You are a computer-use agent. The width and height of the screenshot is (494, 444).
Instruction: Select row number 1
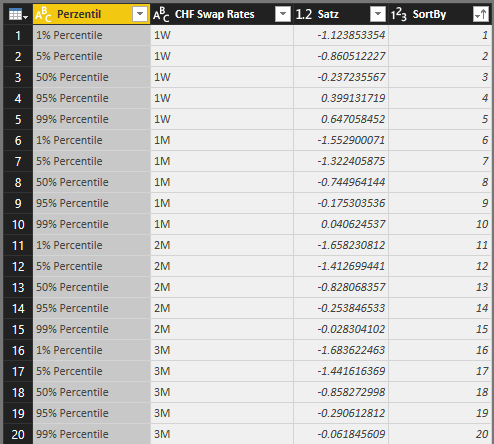pyautogui.click(x=18, y=35)
